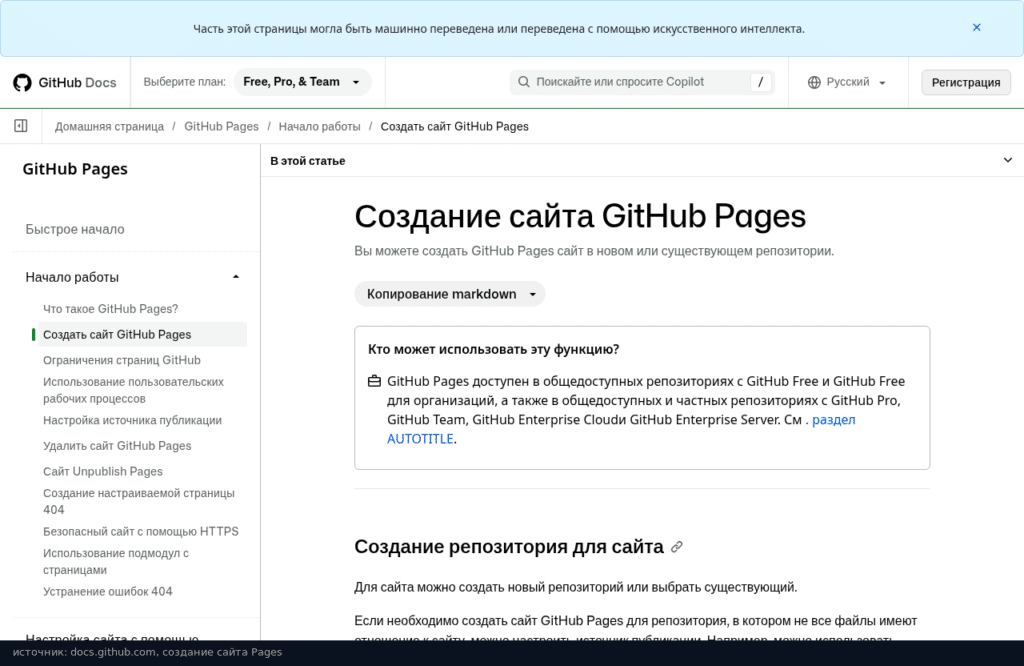Click the 'Создание сайта GitHub Pages' page title
Viewport: 1024px width, 666px height.
coord(580,216)
